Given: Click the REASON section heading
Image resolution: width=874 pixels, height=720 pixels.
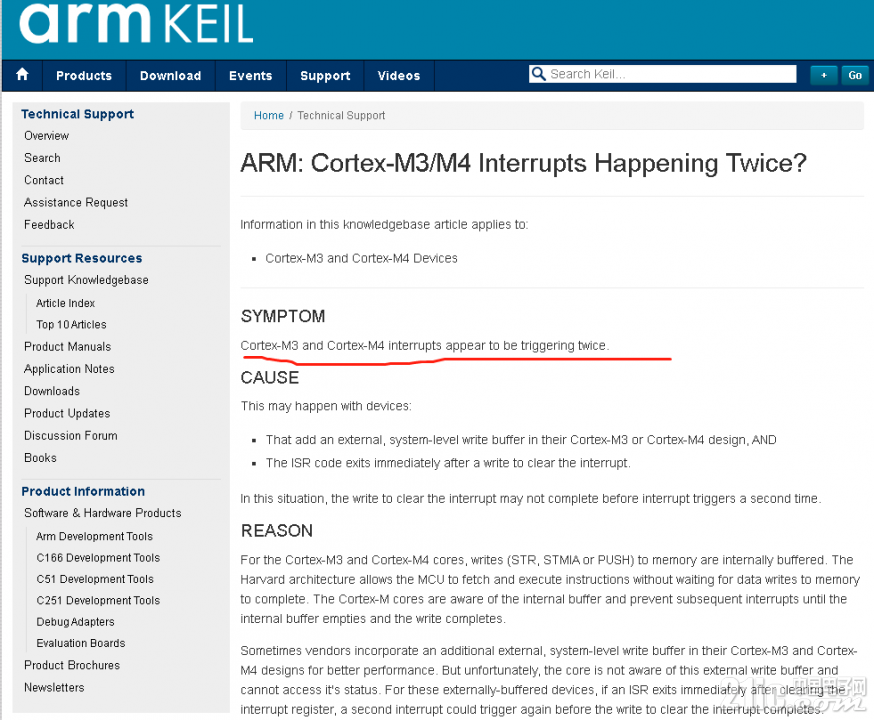Looking at the screenshot, I should click(276, 531).
